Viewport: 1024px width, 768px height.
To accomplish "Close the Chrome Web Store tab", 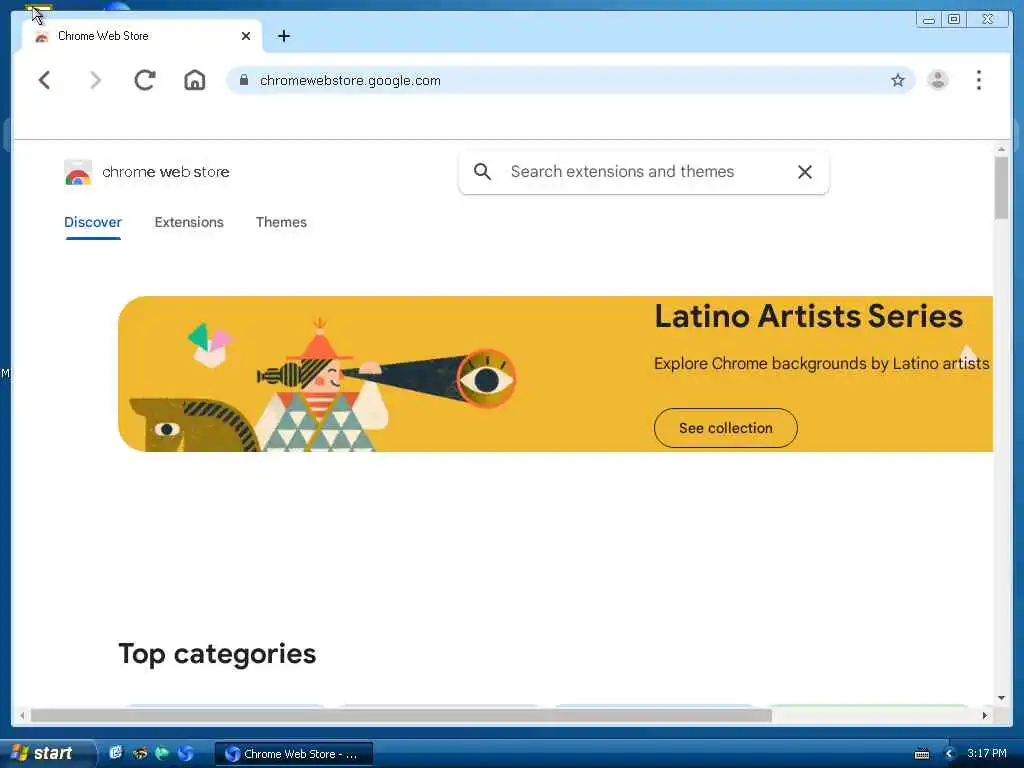I will pos(246,36).
